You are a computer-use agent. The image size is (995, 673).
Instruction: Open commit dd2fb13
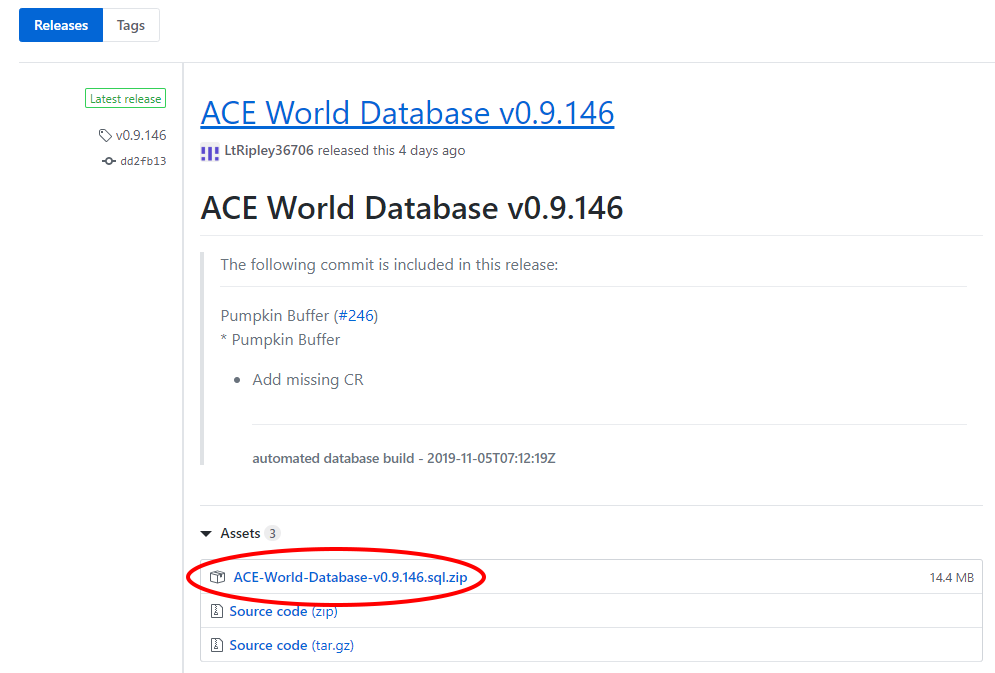[143, 161]
